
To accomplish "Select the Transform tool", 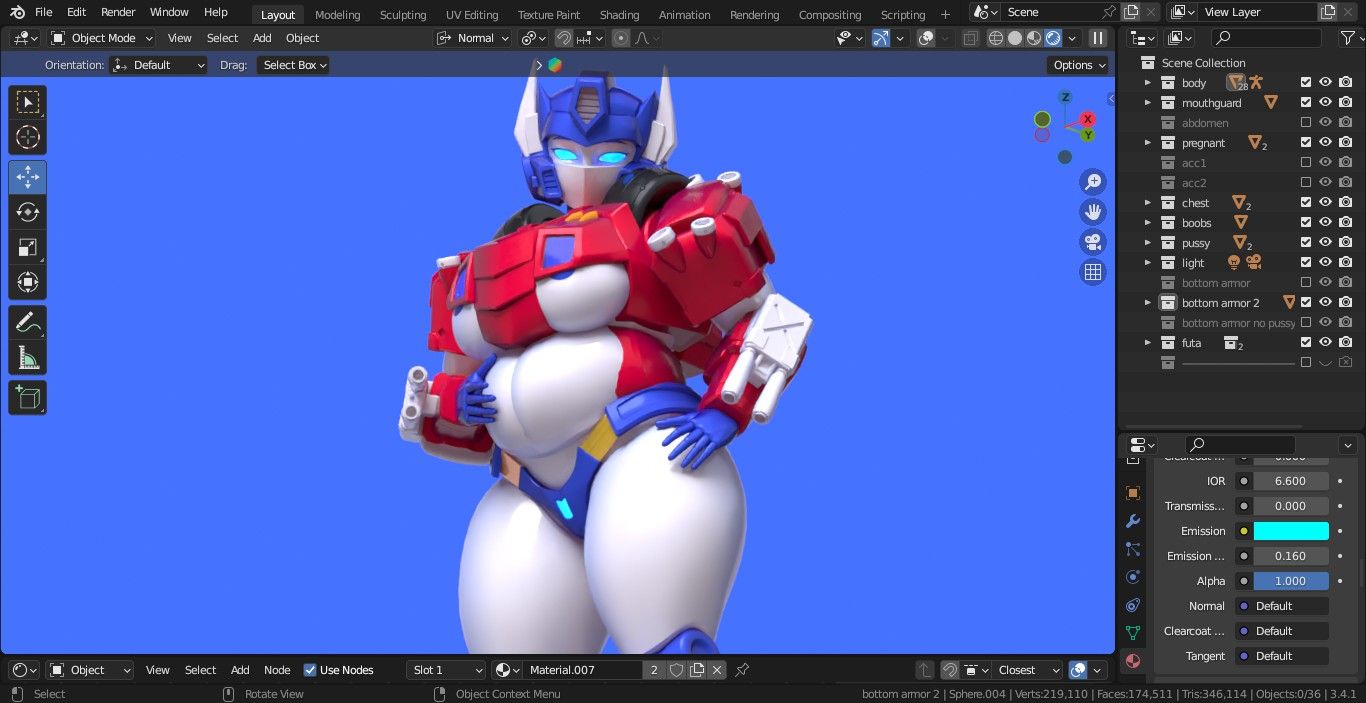I will click(x=28, y=282).
